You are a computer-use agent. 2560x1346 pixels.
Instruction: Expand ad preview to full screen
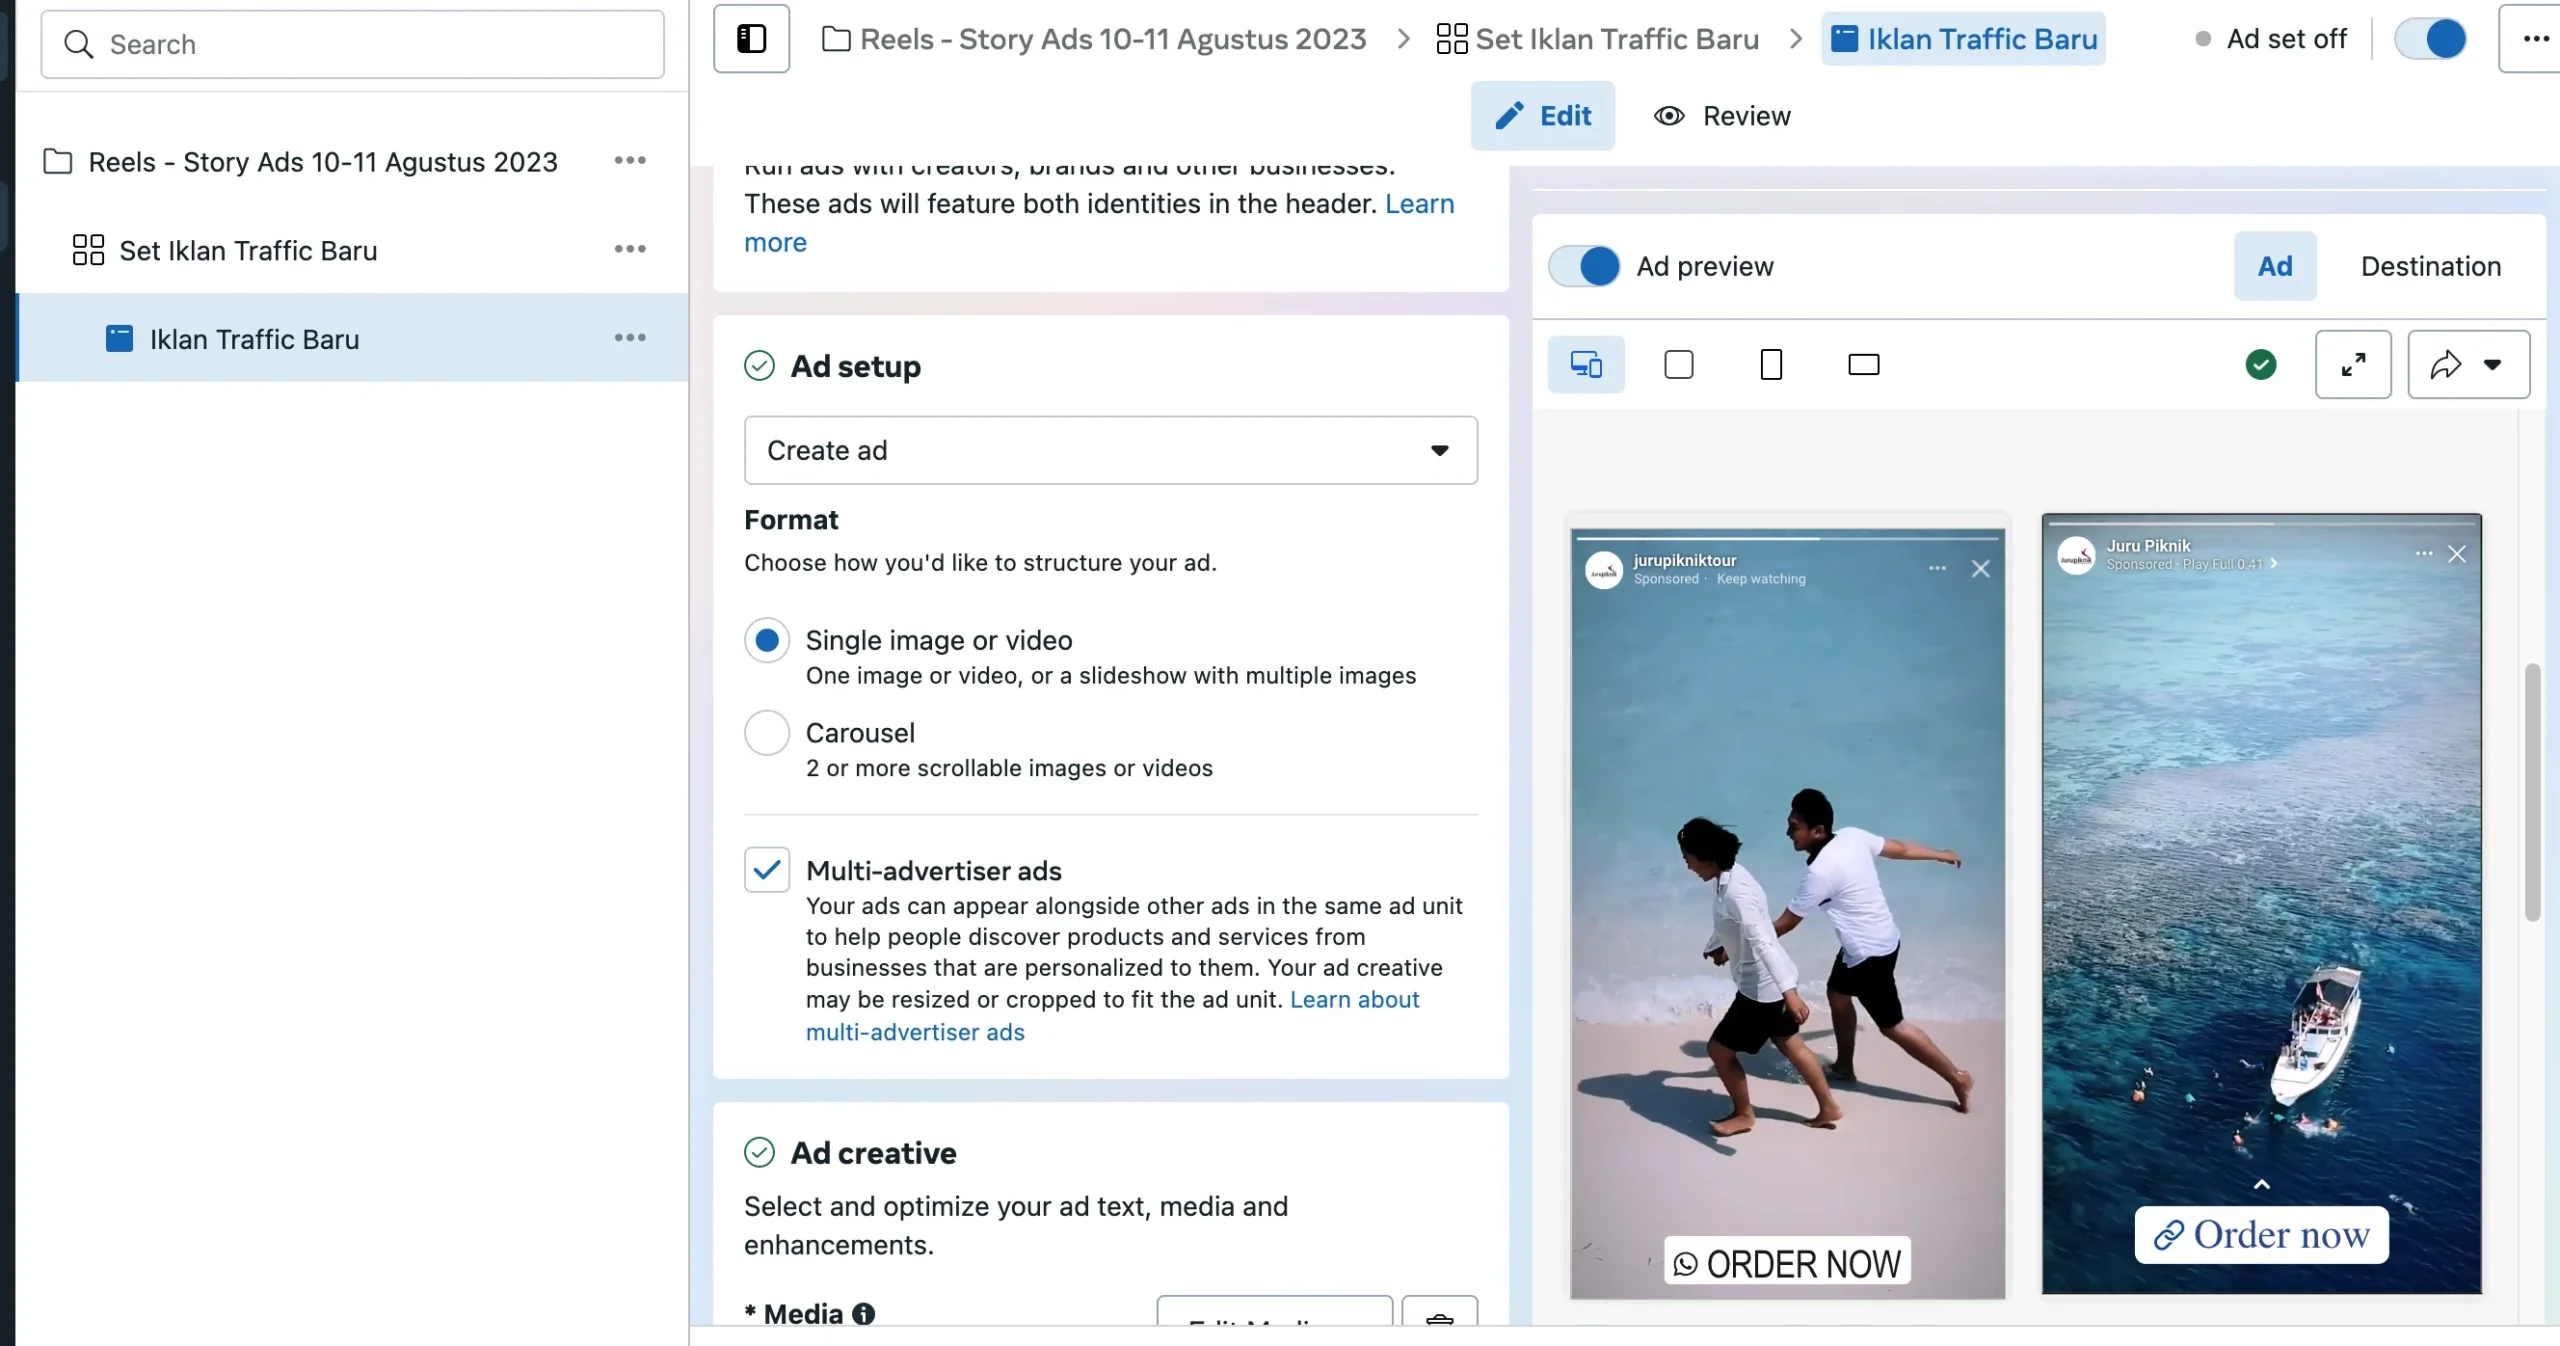click(x=2352, y=365)
